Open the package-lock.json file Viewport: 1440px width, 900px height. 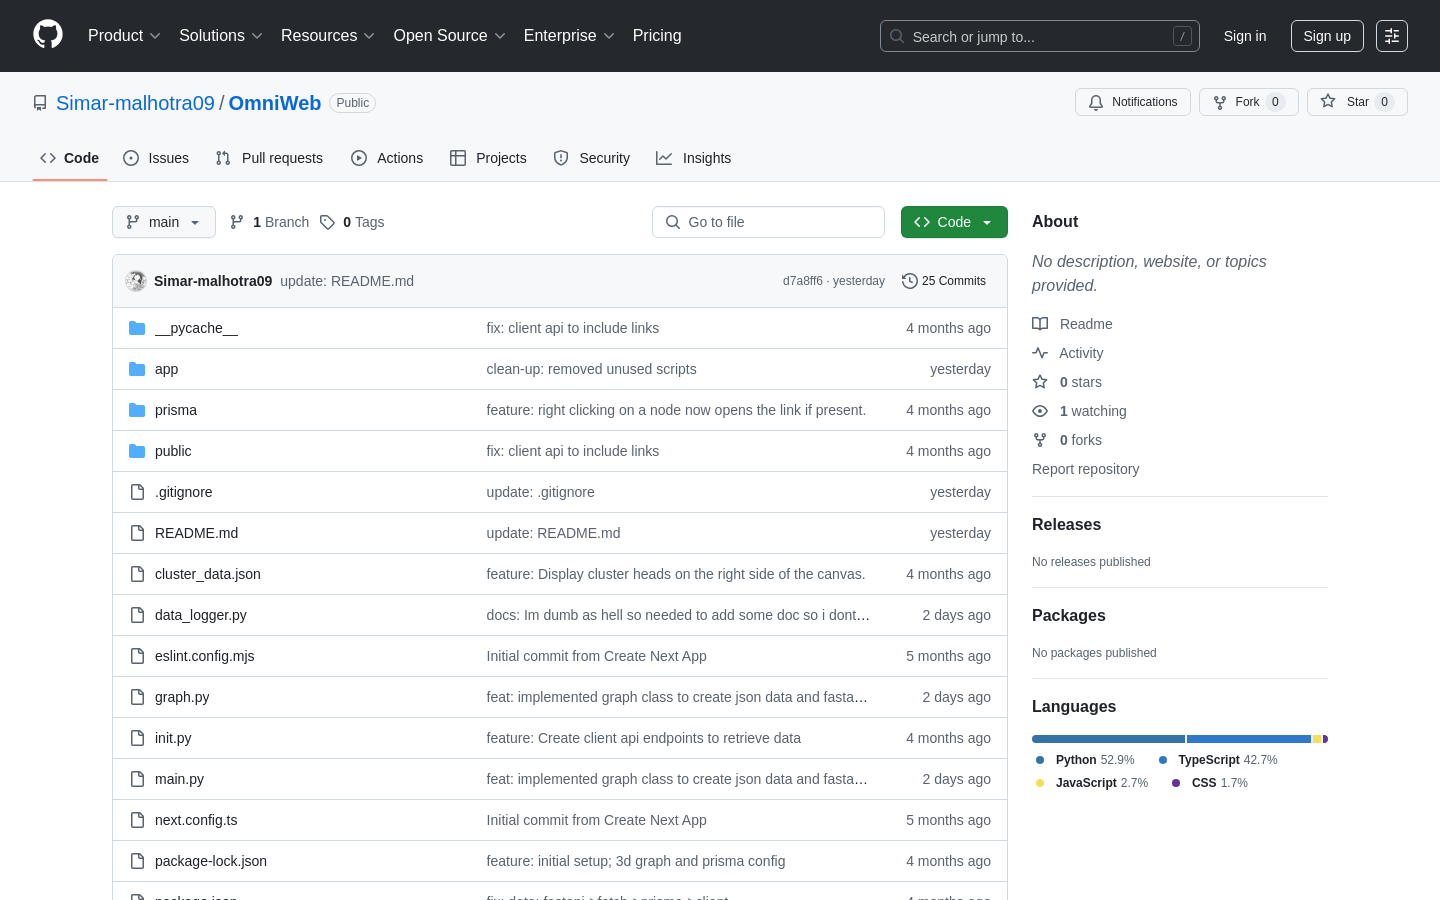pyautogui.click(x=211, y=861)
